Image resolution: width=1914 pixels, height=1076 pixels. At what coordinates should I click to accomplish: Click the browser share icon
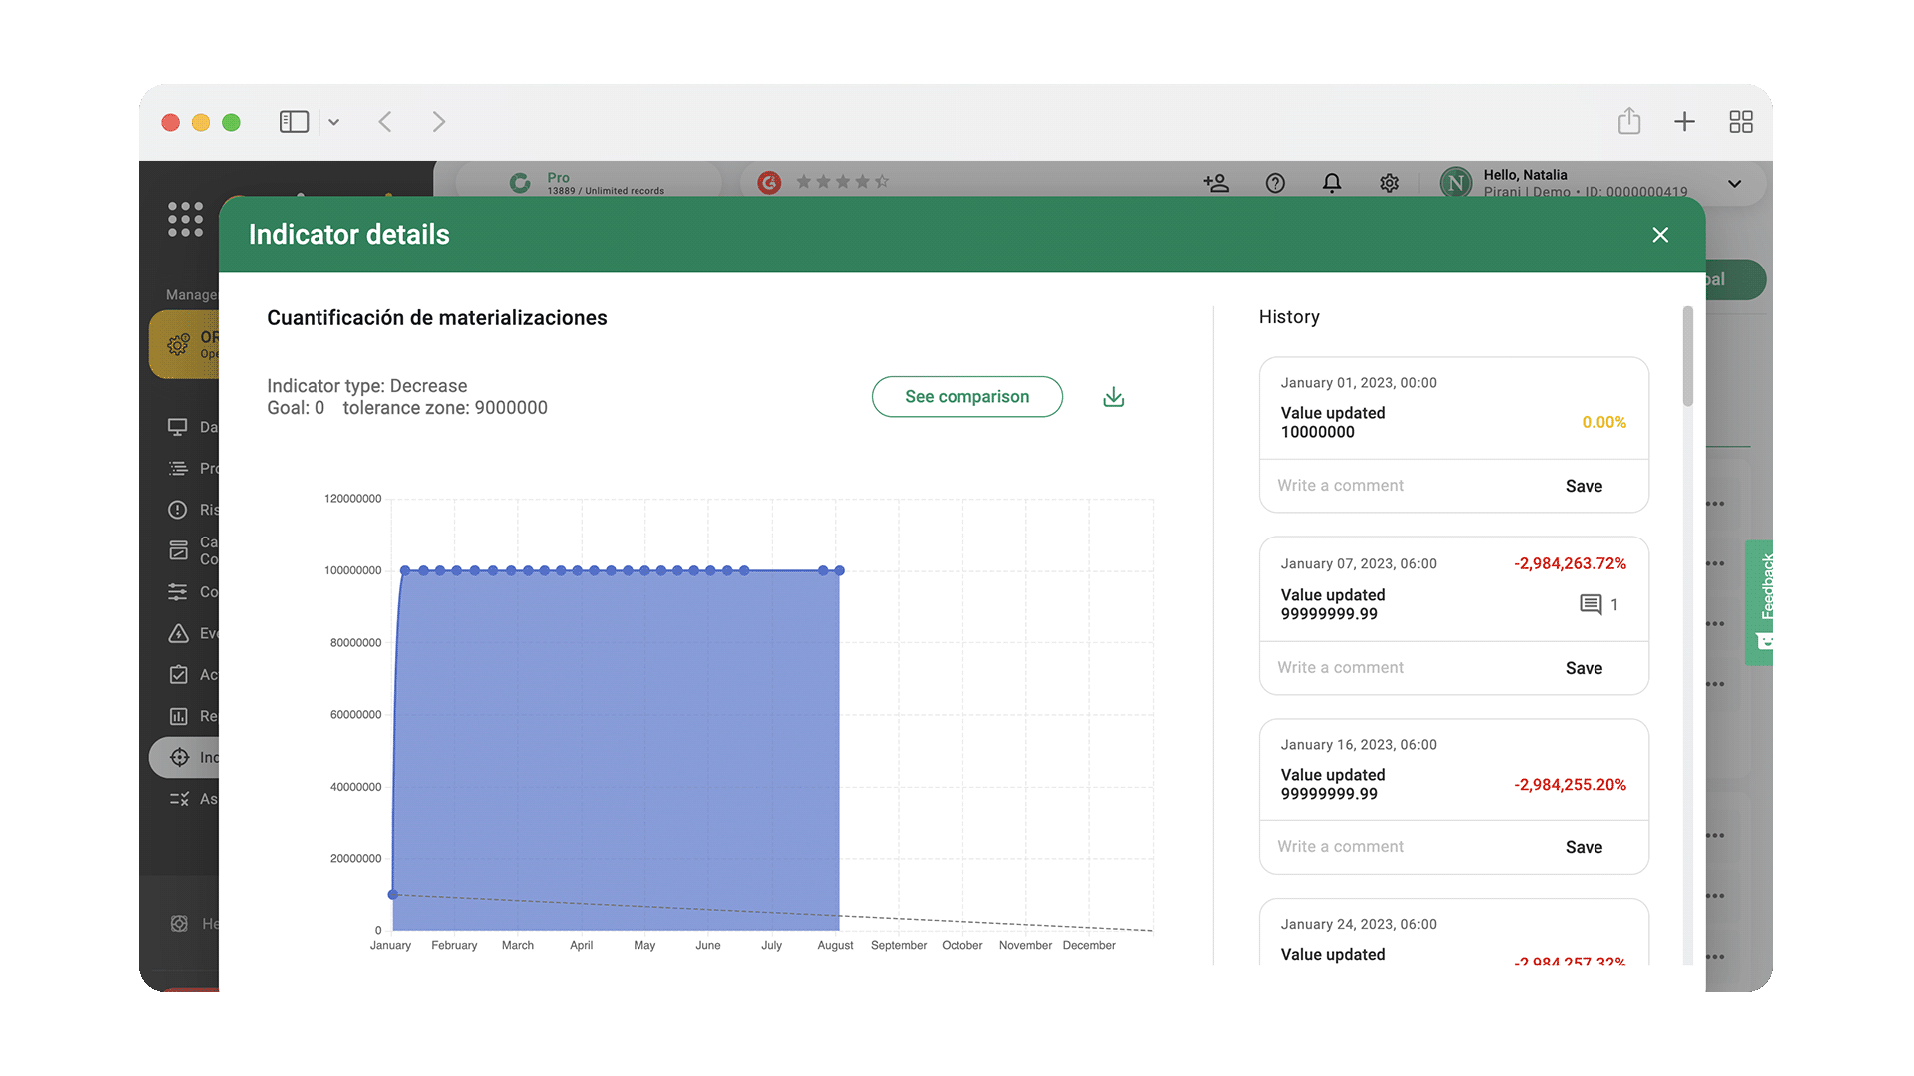1629,122
